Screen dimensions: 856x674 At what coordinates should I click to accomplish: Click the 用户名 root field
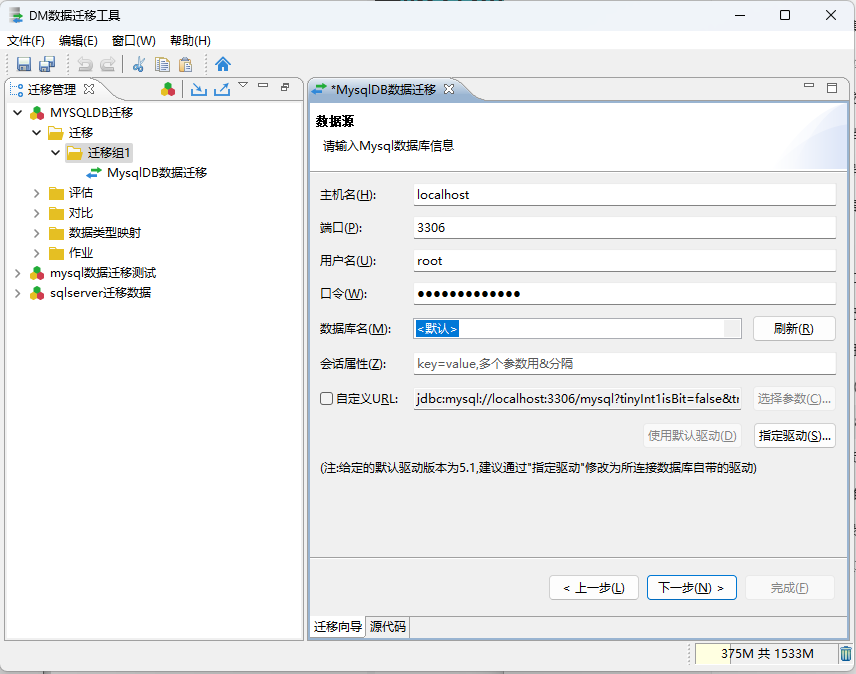coord(625,261)
